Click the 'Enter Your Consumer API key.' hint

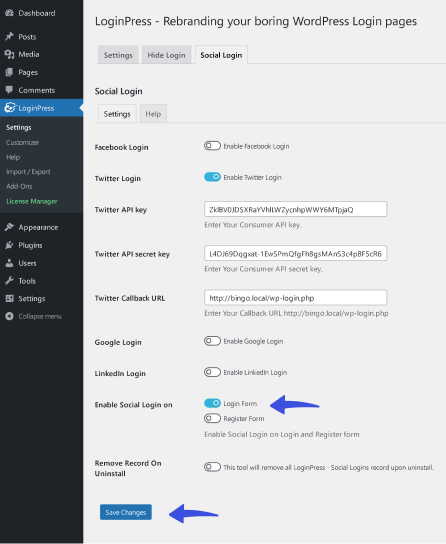253,225
